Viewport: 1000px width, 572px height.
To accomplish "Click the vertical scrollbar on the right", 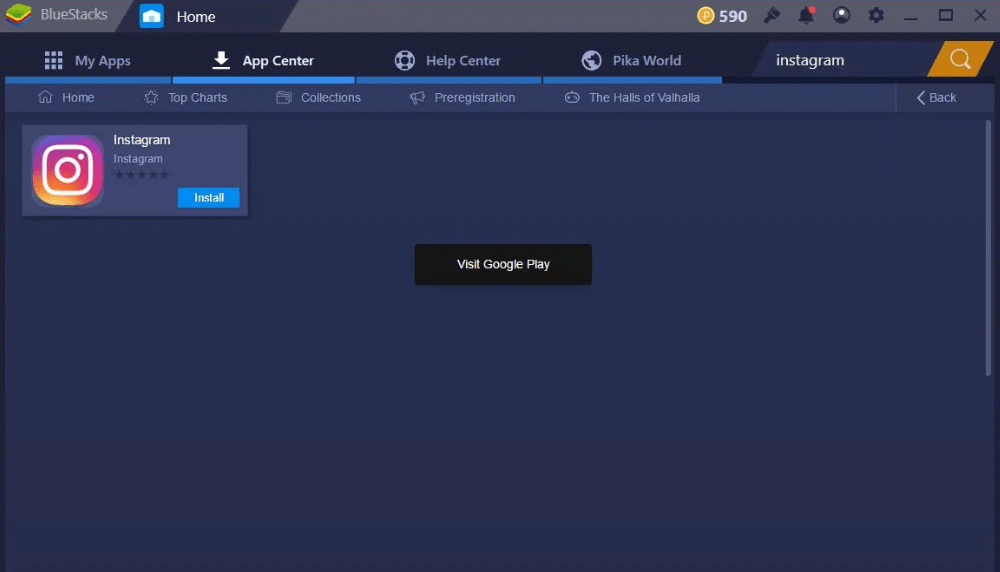I will 989,248.
